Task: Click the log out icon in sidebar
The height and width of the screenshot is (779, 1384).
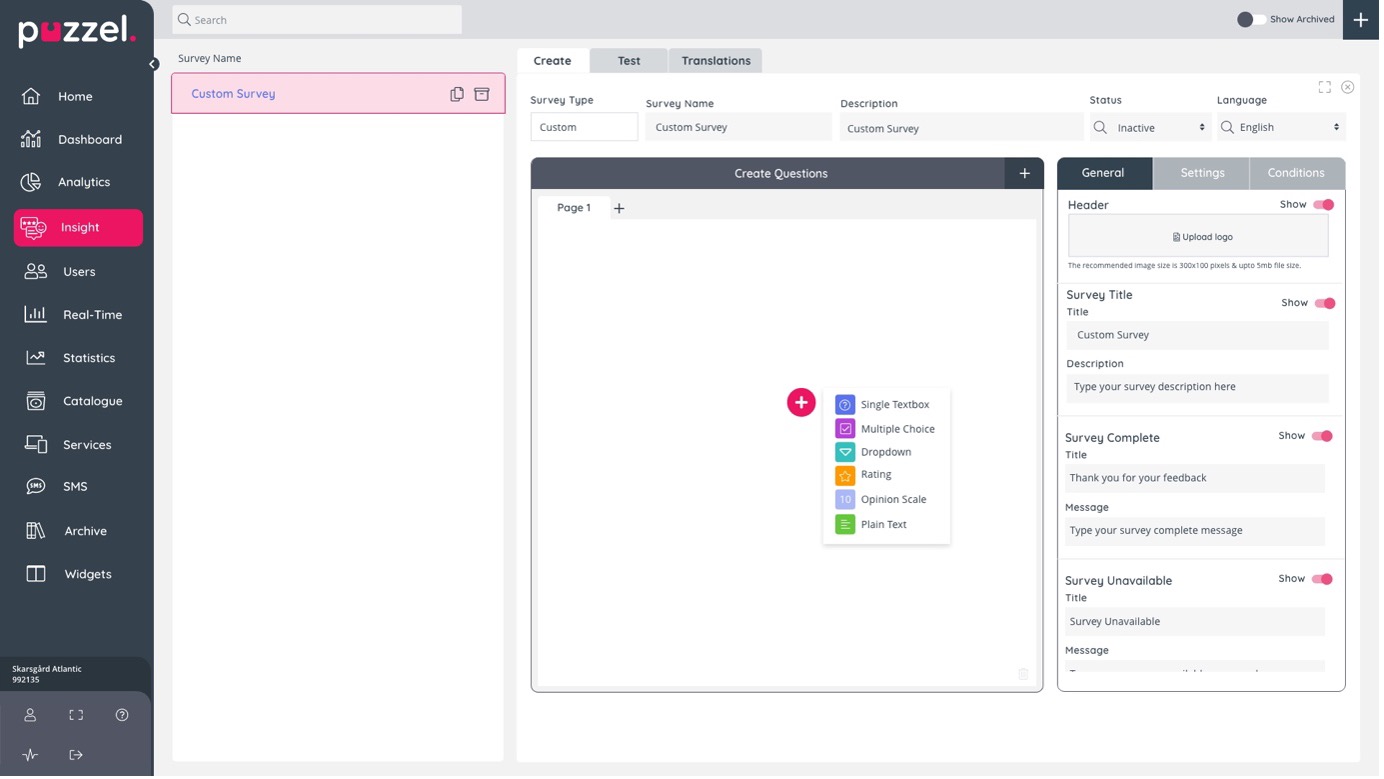Action: point(76,757)
